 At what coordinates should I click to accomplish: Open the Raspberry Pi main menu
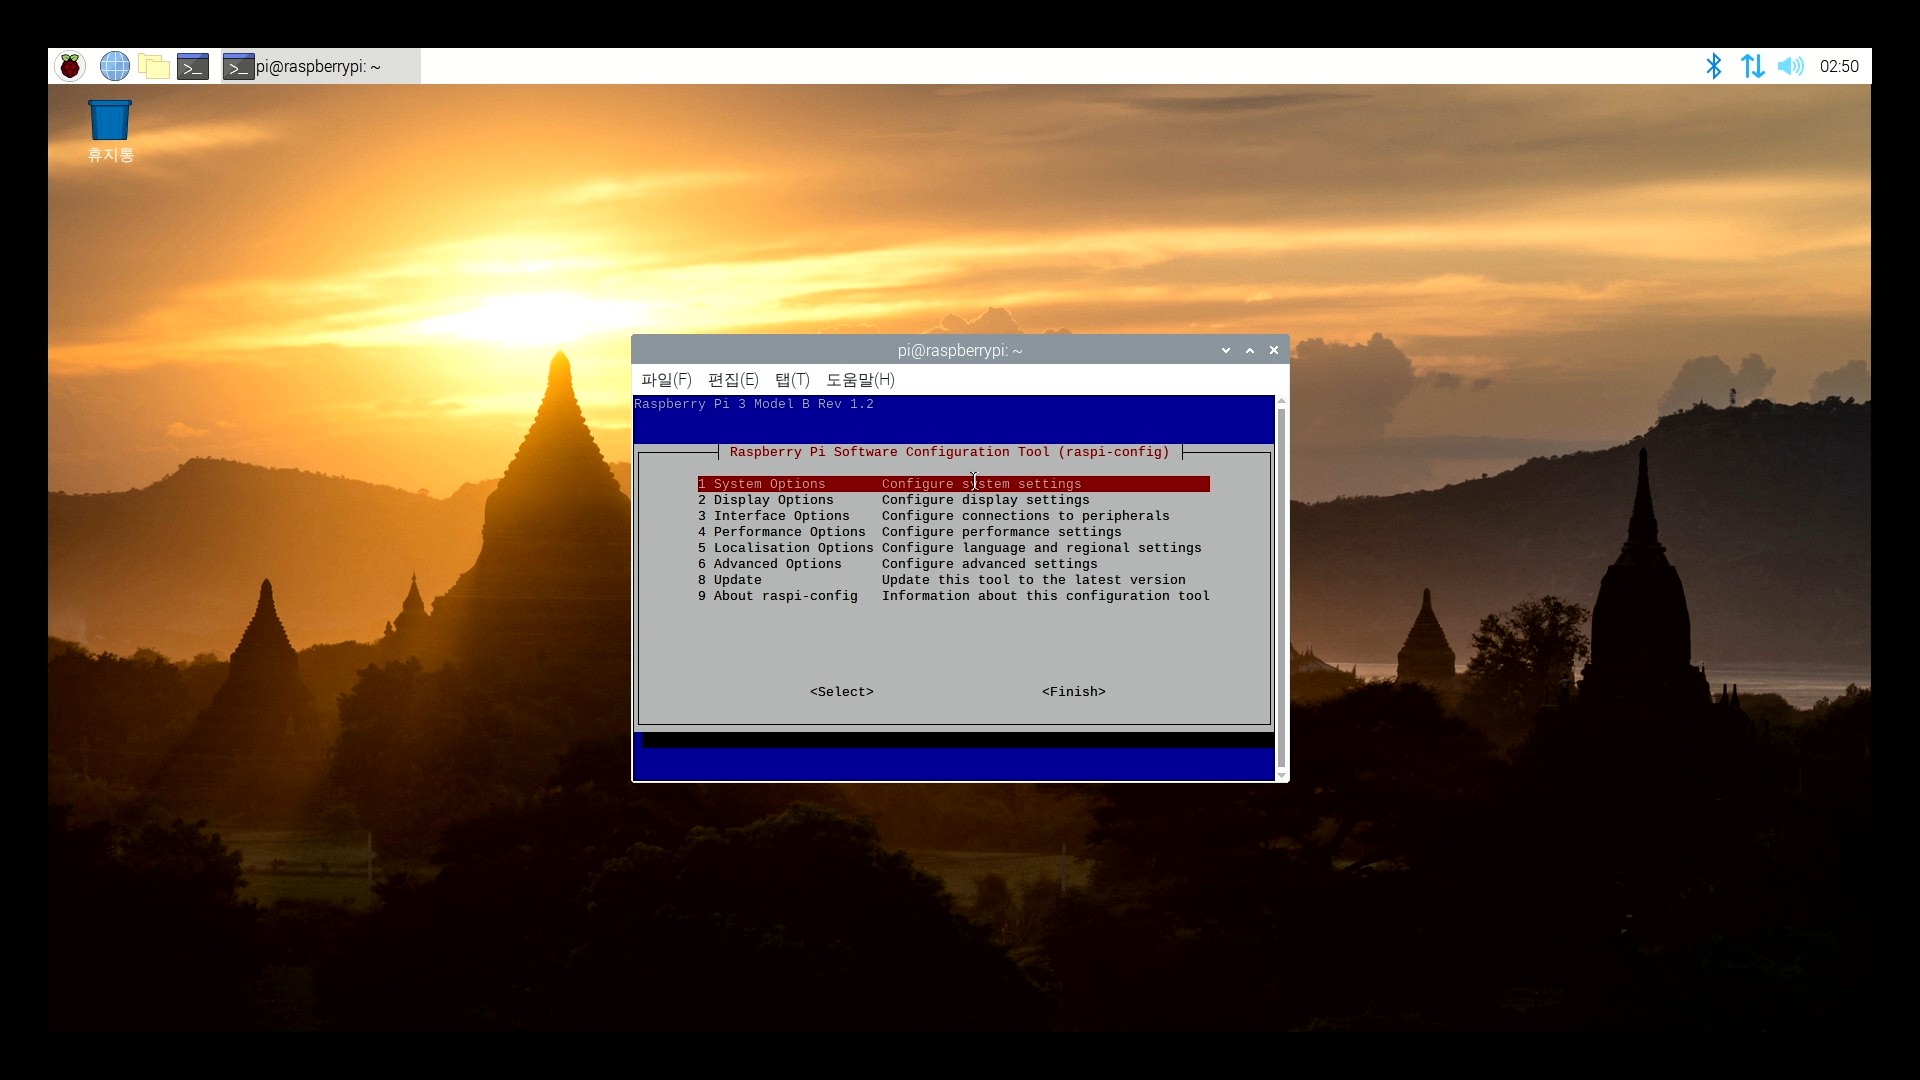click(70, 67)
